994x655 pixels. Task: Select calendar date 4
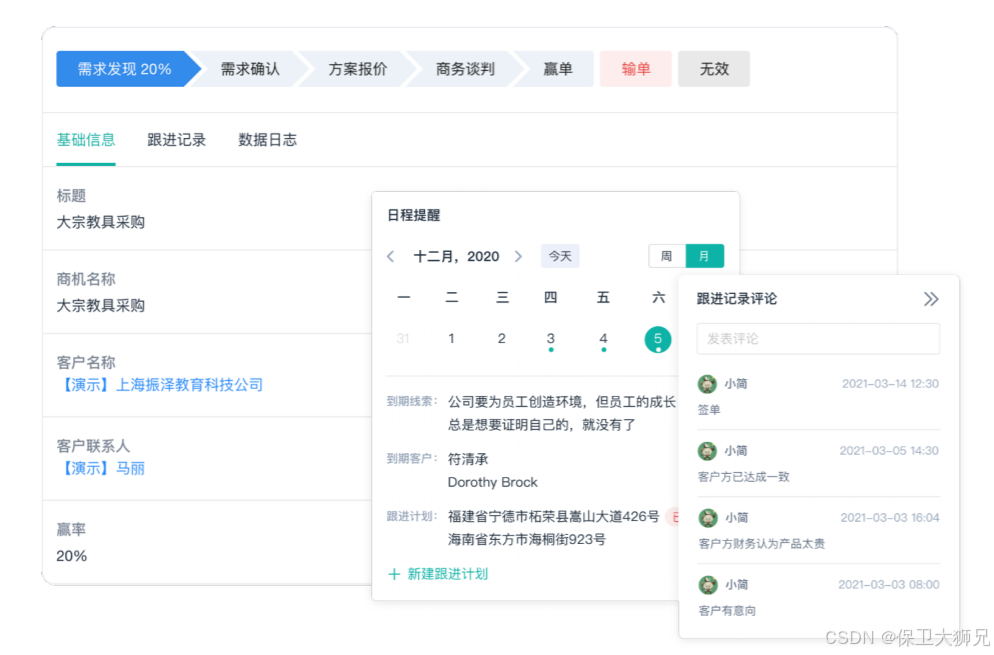click(x=603, y=339)
